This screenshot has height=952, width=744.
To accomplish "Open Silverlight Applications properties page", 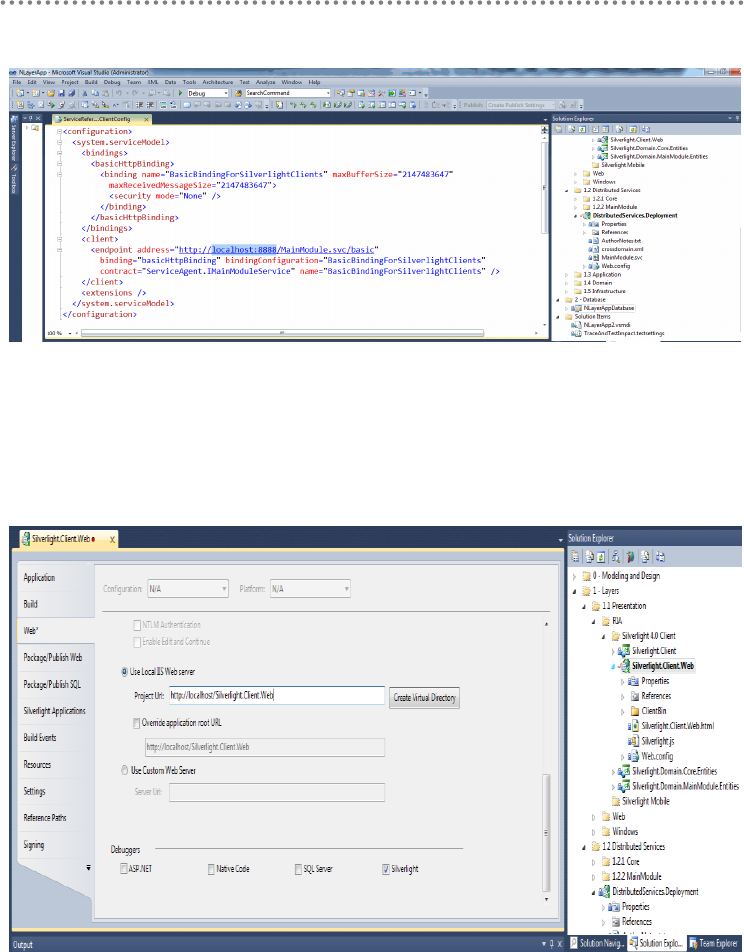I will [x=55, y=711].
